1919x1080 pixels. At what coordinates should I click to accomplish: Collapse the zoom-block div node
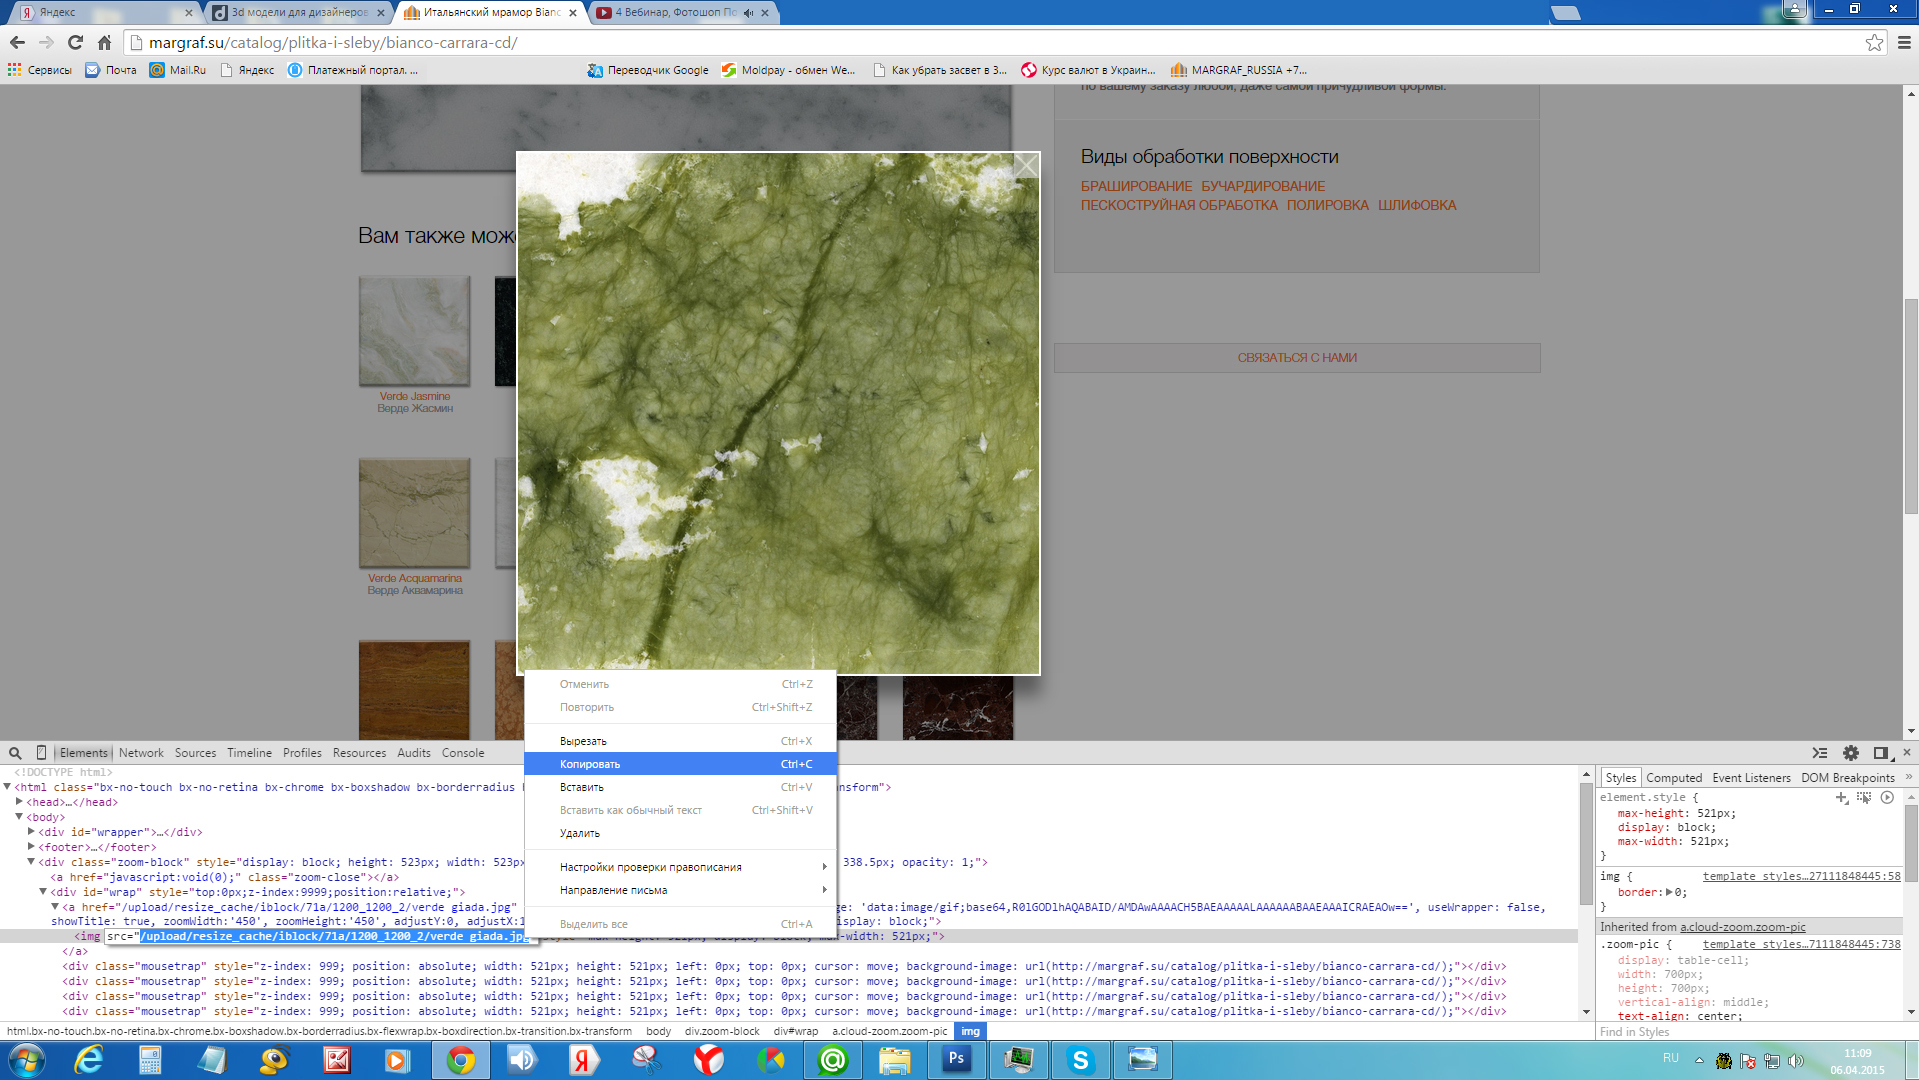tap(31, 862)
